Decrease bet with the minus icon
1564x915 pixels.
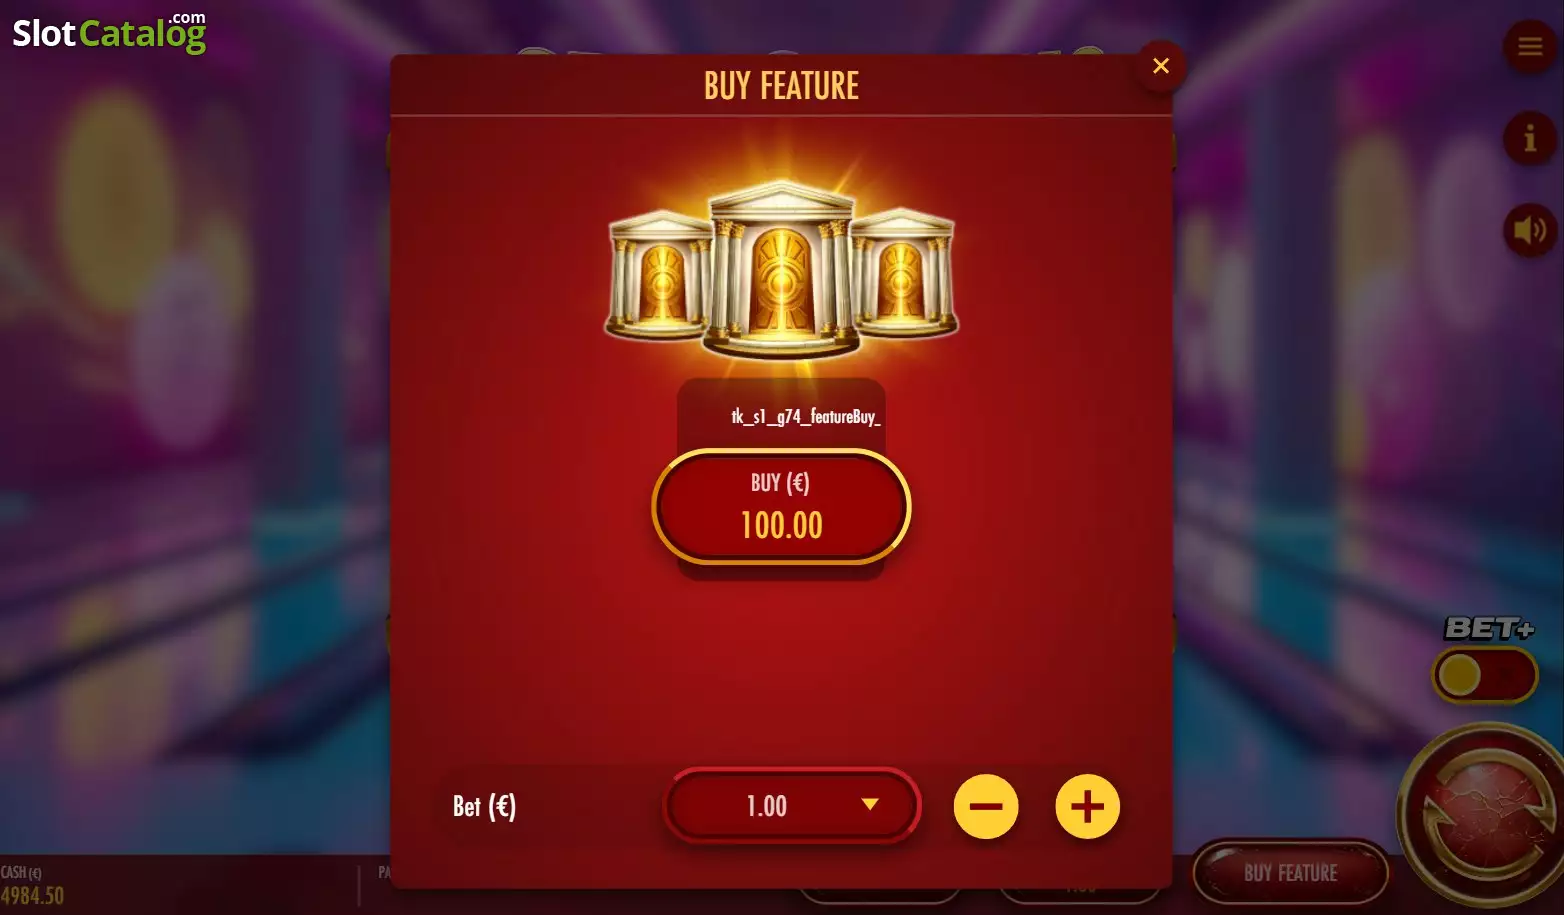point(986,806)
